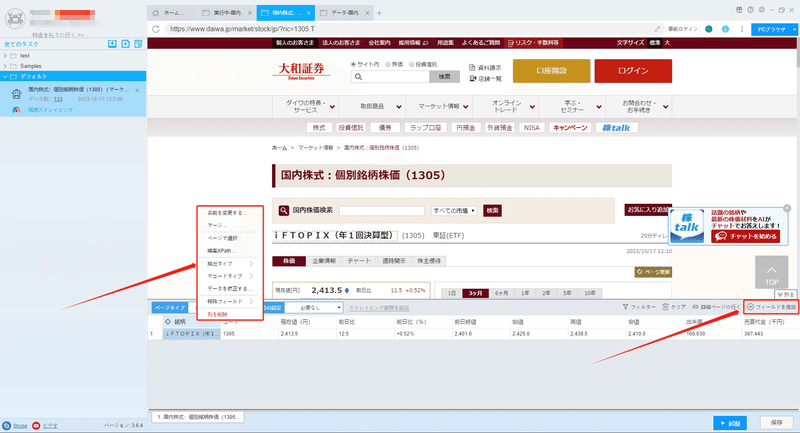The image size is (800, 433).
Task: Click フィールドを追加 plus button
Action: point(771,307)
